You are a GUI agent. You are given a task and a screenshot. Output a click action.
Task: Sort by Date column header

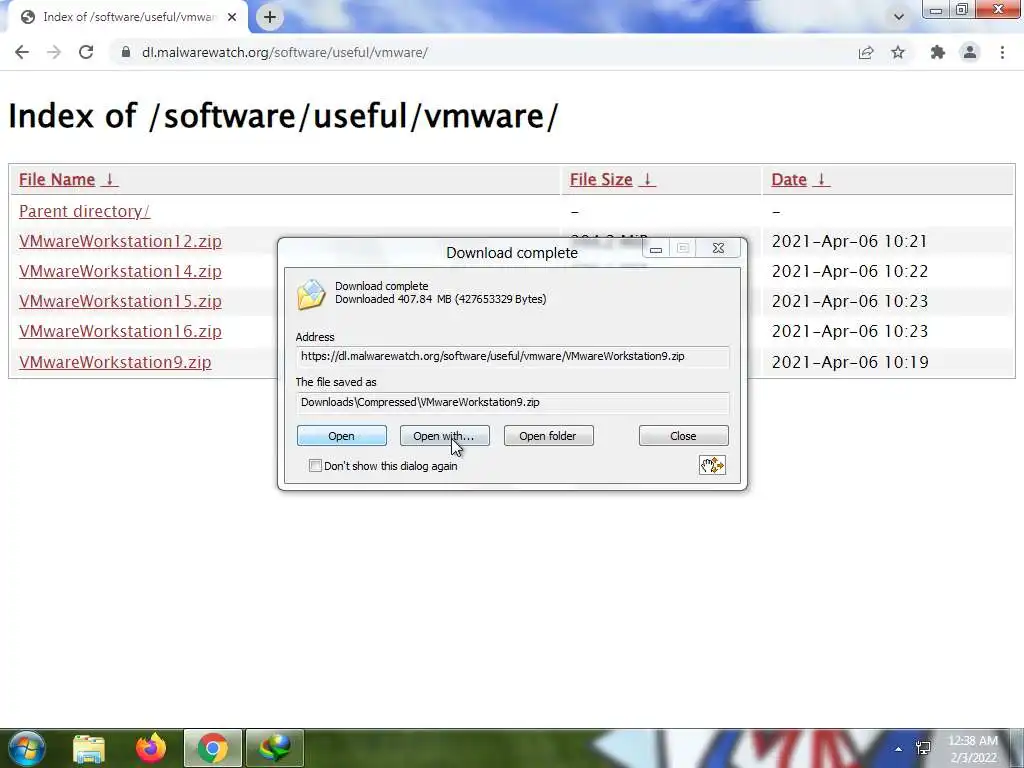(x=800, y=179)
